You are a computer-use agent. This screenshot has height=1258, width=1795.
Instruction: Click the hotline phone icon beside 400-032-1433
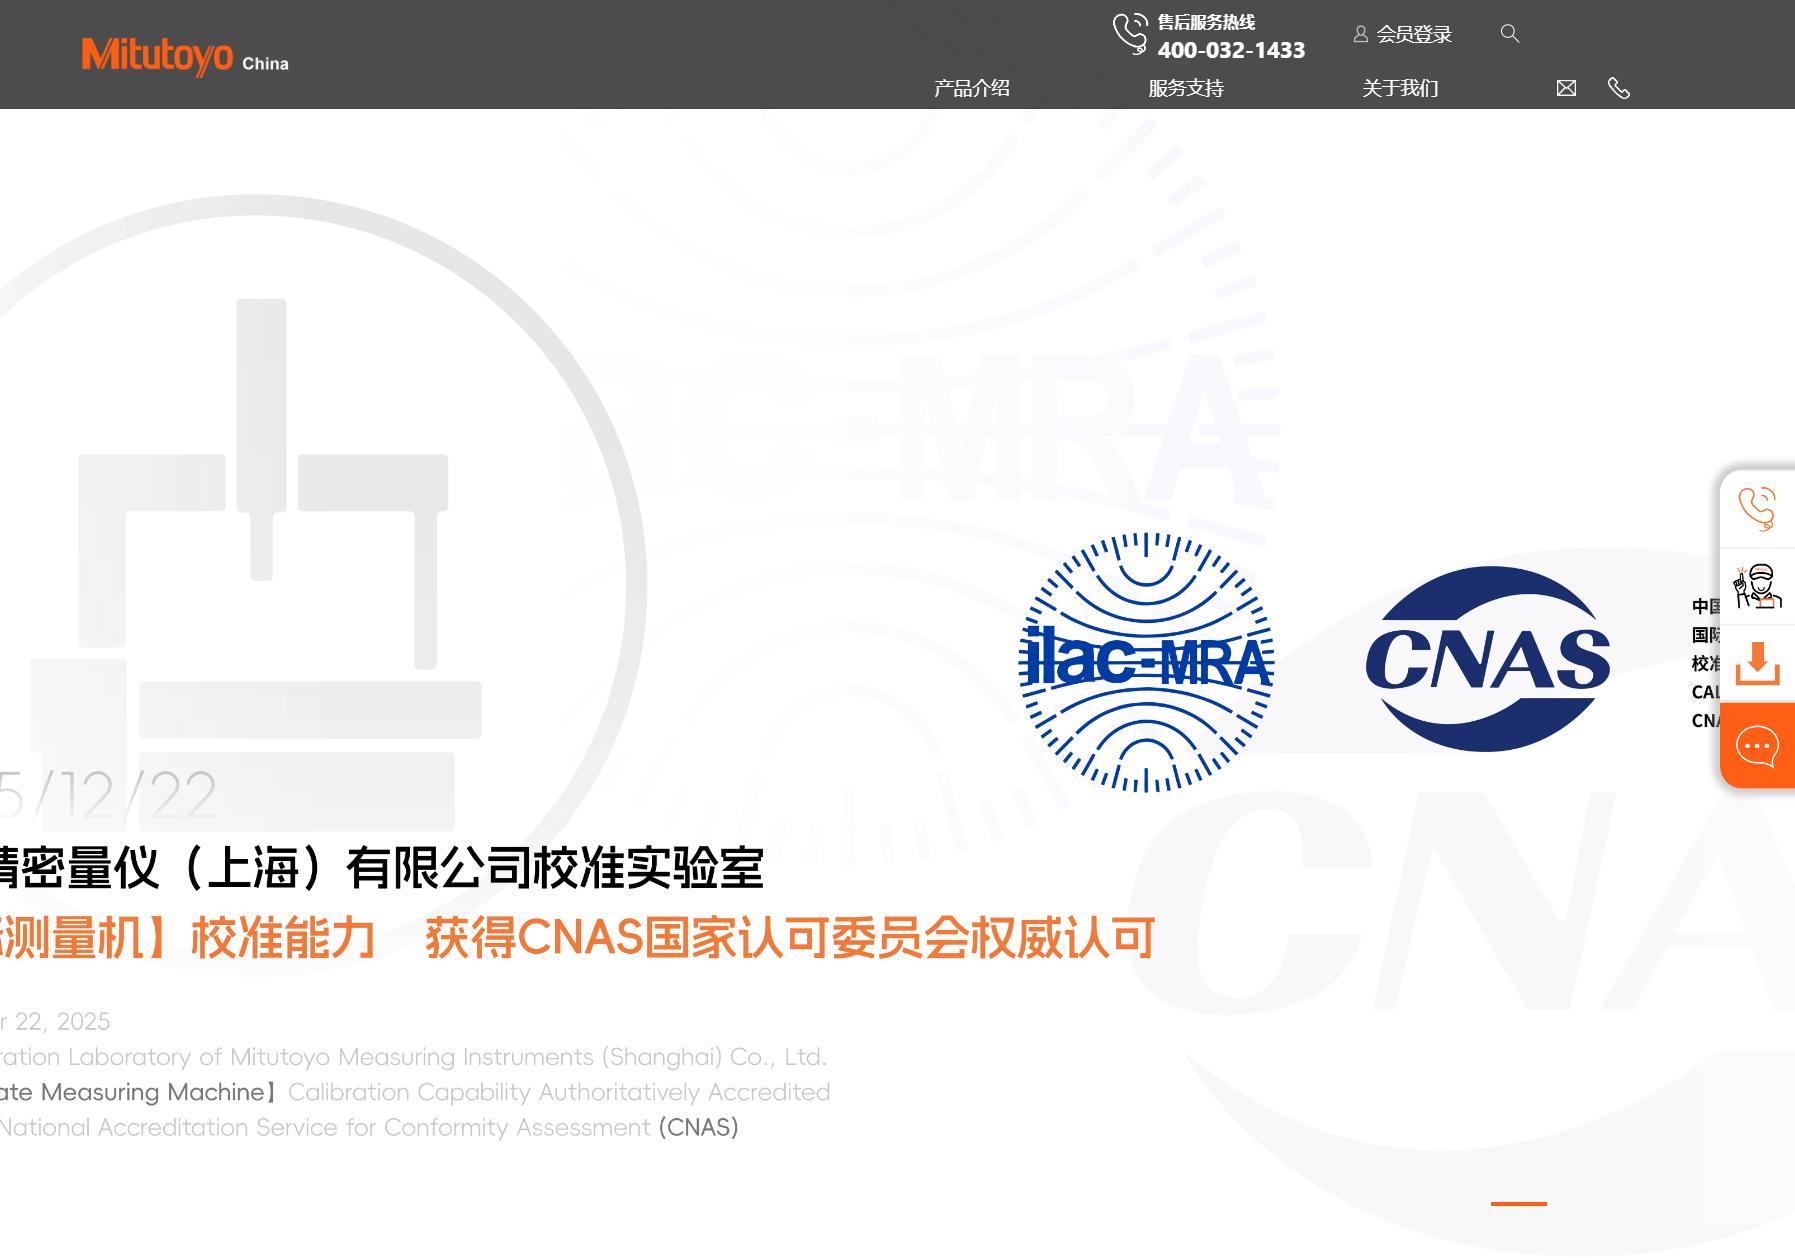pyautogui.click(x=1131, y=33)
